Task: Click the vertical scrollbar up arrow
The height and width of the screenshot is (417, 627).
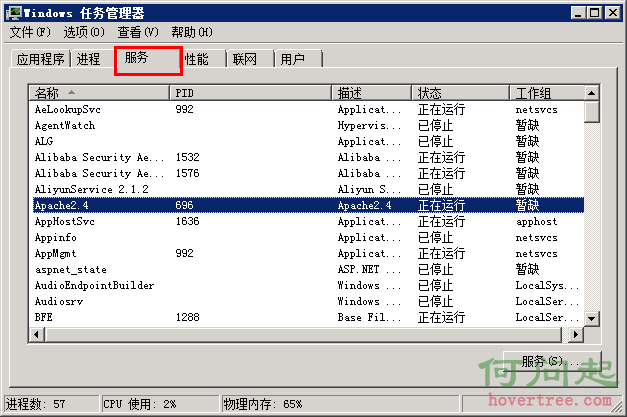Action: (591, 93)
